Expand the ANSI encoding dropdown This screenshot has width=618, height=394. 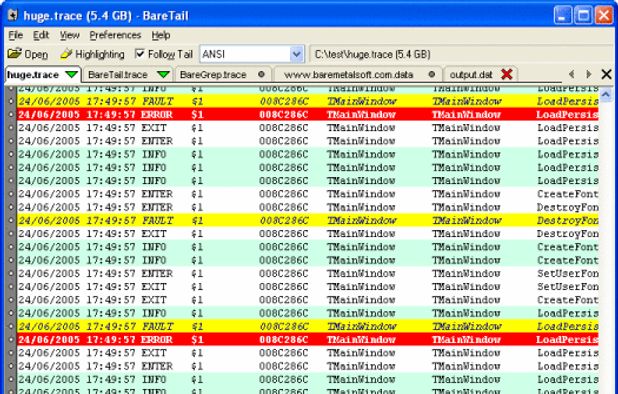(296, 54)
